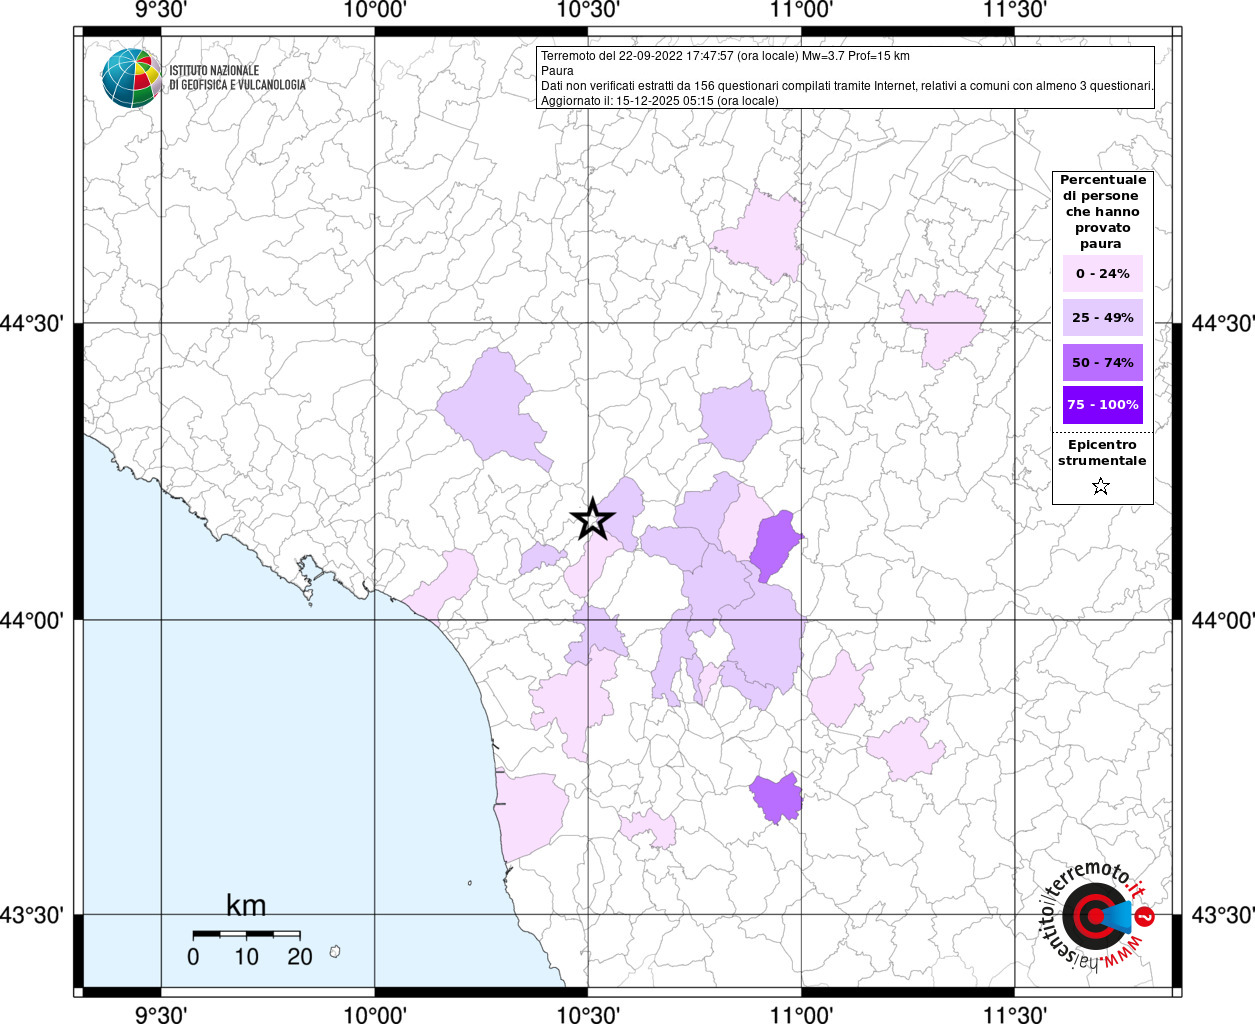
Task: Click the top 11°00' longitude label
Action: [801, 10]
